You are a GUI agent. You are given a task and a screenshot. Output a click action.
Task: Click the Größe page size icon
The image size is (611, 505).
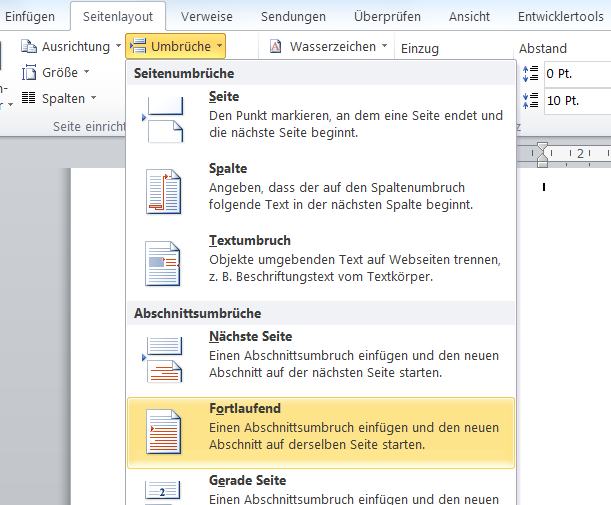pos(29,72)
